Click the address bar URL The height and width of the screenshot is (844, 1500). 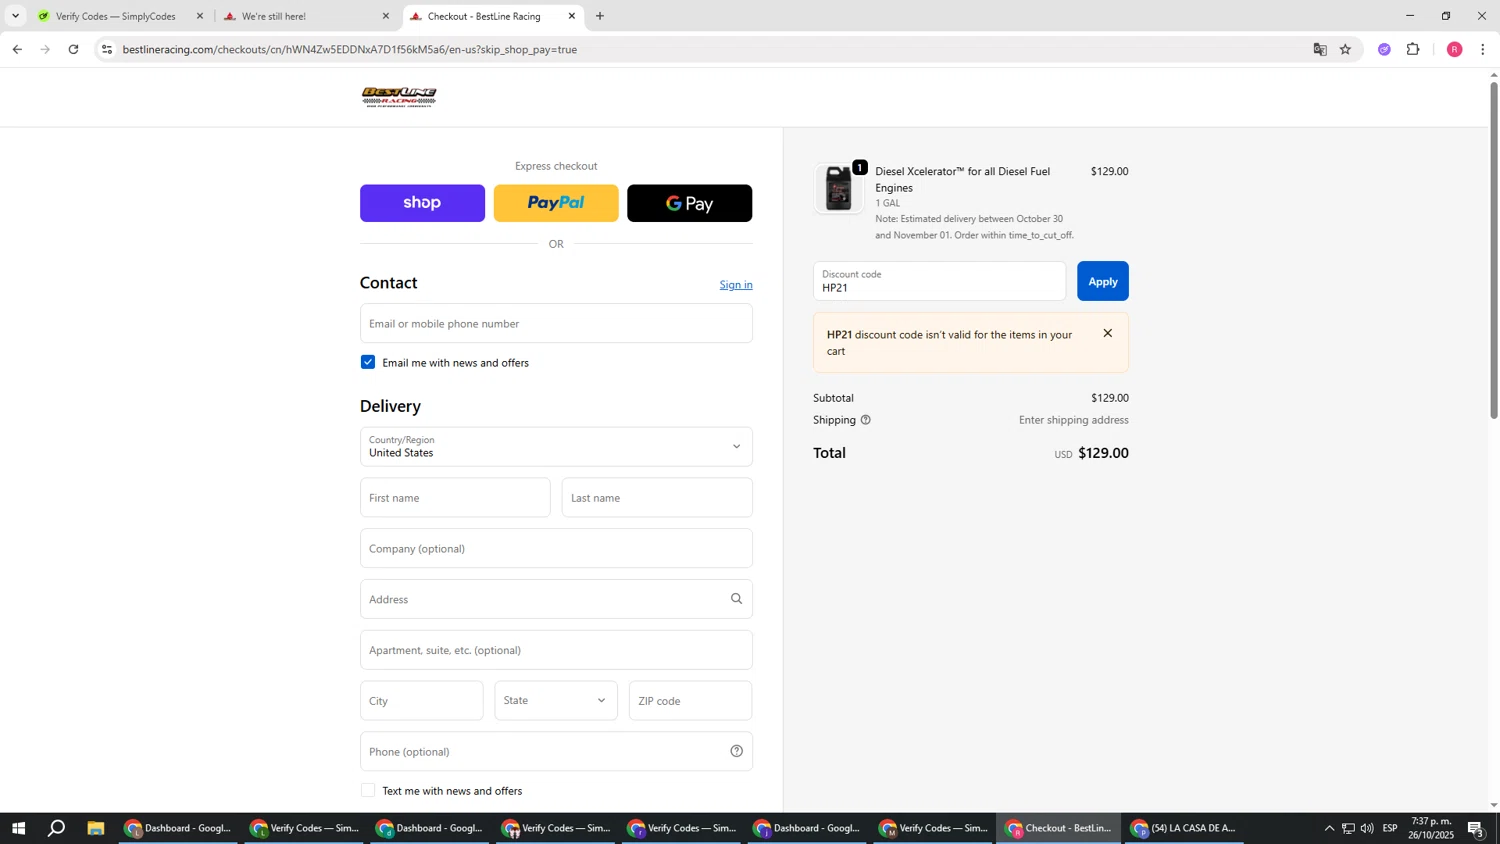[350, 49]
